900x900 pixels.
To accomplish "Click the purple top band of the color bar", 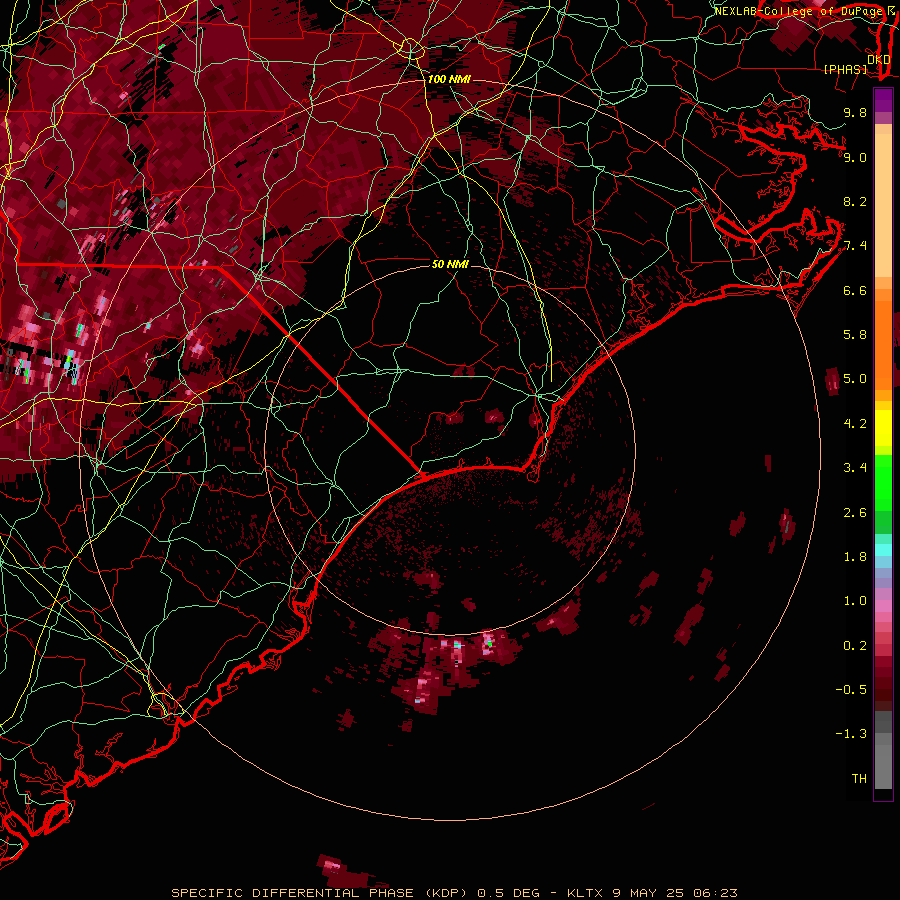I will 883,100.
